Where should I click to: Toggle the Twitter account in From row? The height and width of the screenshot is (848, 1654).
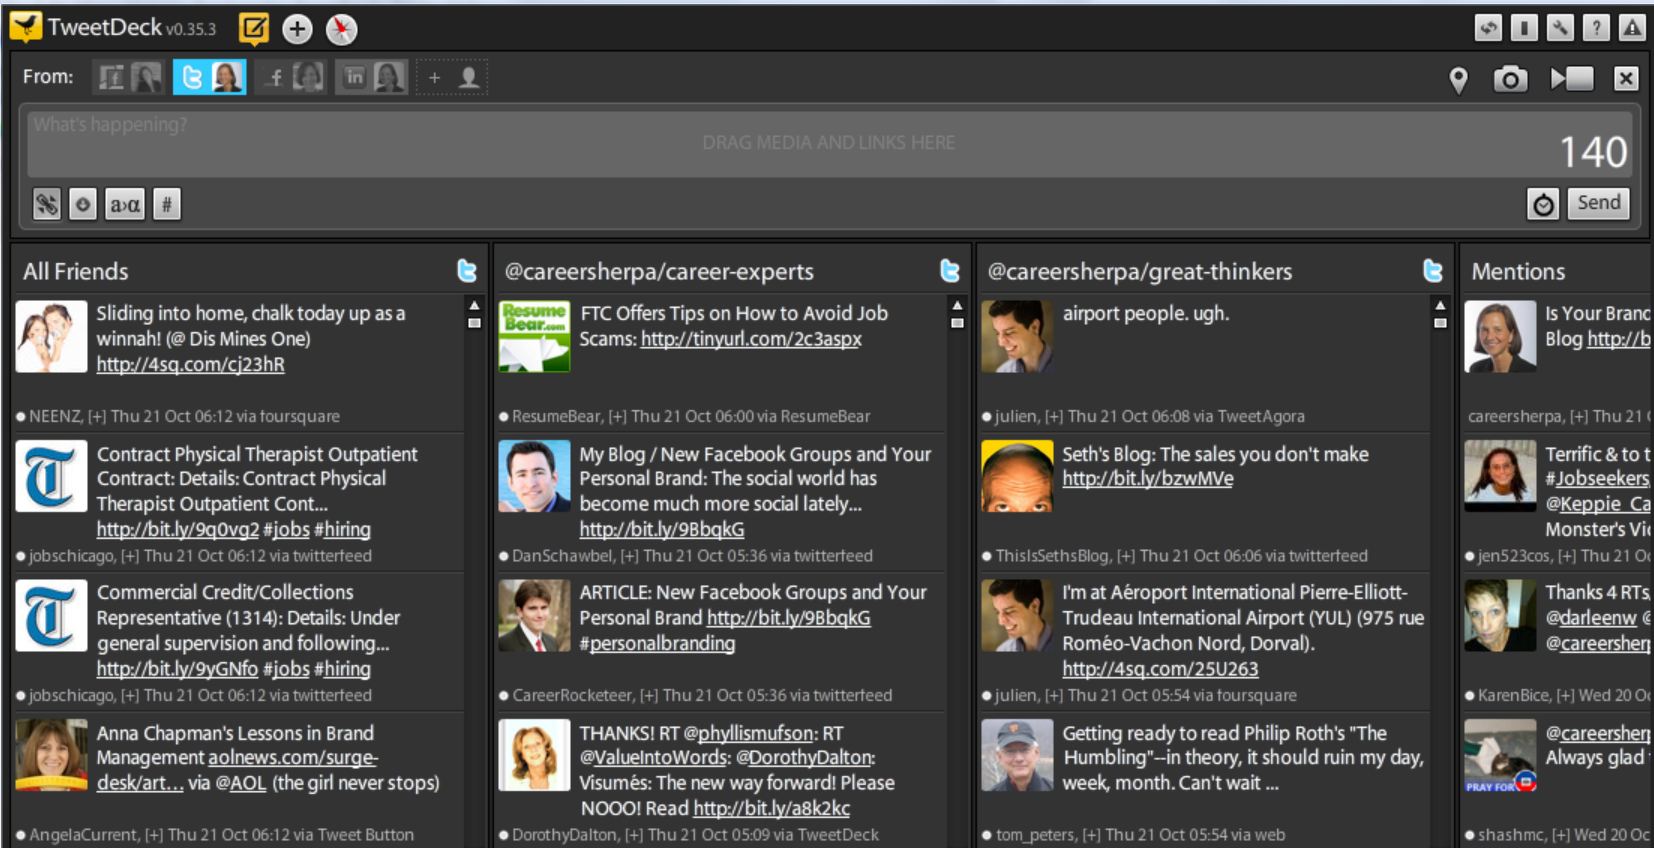coord(209,77)
